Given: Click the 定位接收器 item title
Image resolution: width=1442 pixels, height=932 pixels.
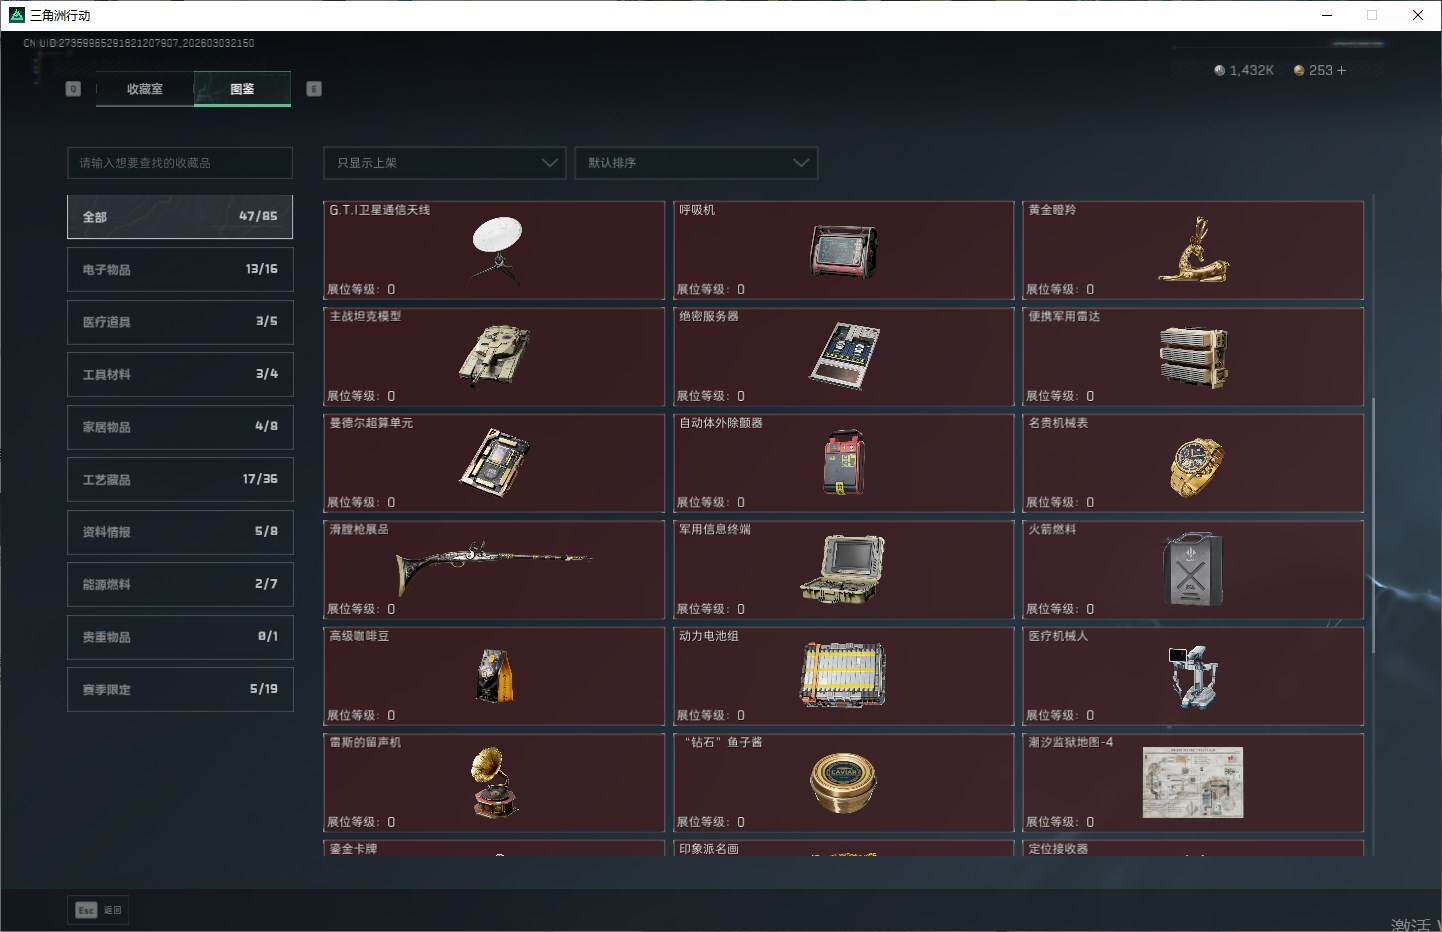Looking at the screenshot, I should pos(1058,849).
